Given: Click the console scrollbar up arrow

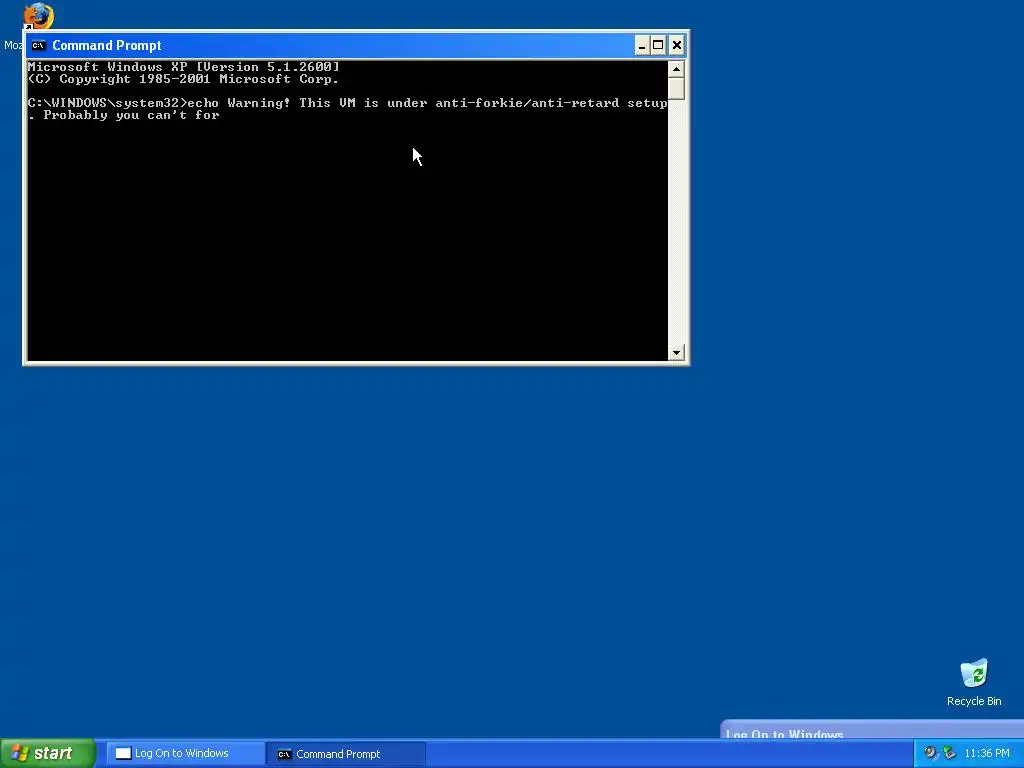Looking at the screenshot, I should click(676, 69).
